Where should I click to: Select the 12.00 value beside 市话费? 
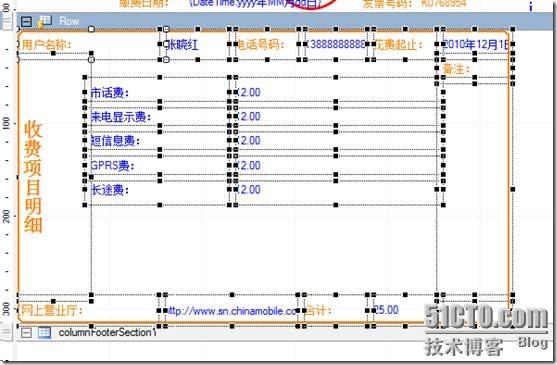click(x=248, y=92)
